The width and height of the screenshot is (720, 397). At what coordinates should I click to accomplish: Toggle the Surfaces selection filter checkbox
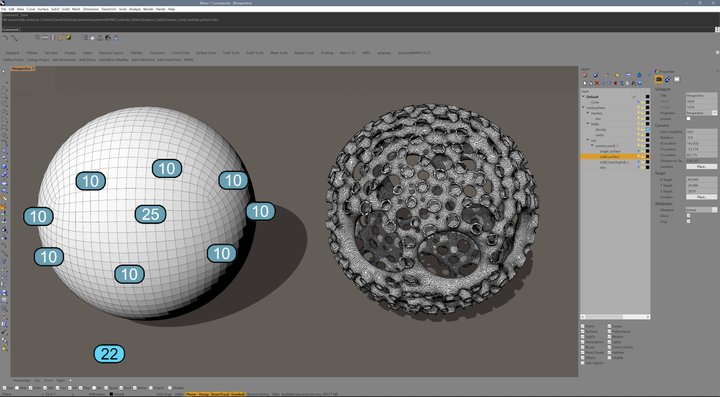click(583, 331)
